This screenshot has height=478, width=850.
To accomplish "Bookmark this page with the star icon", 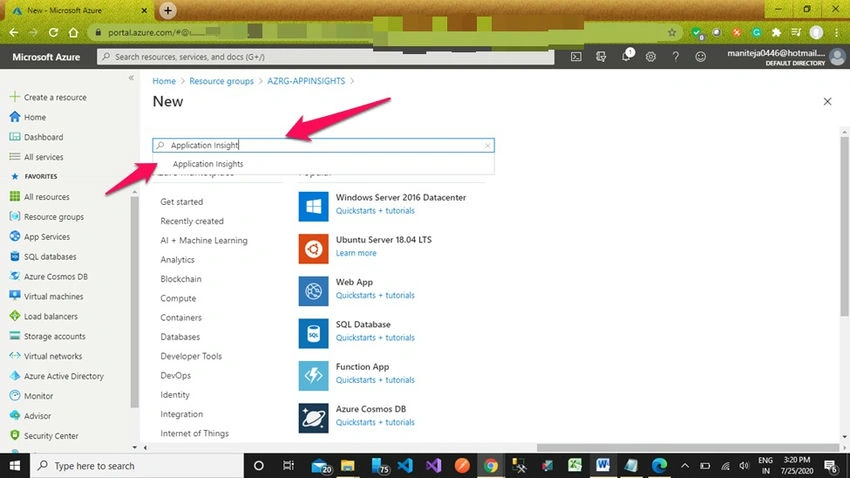I will 672,33.
